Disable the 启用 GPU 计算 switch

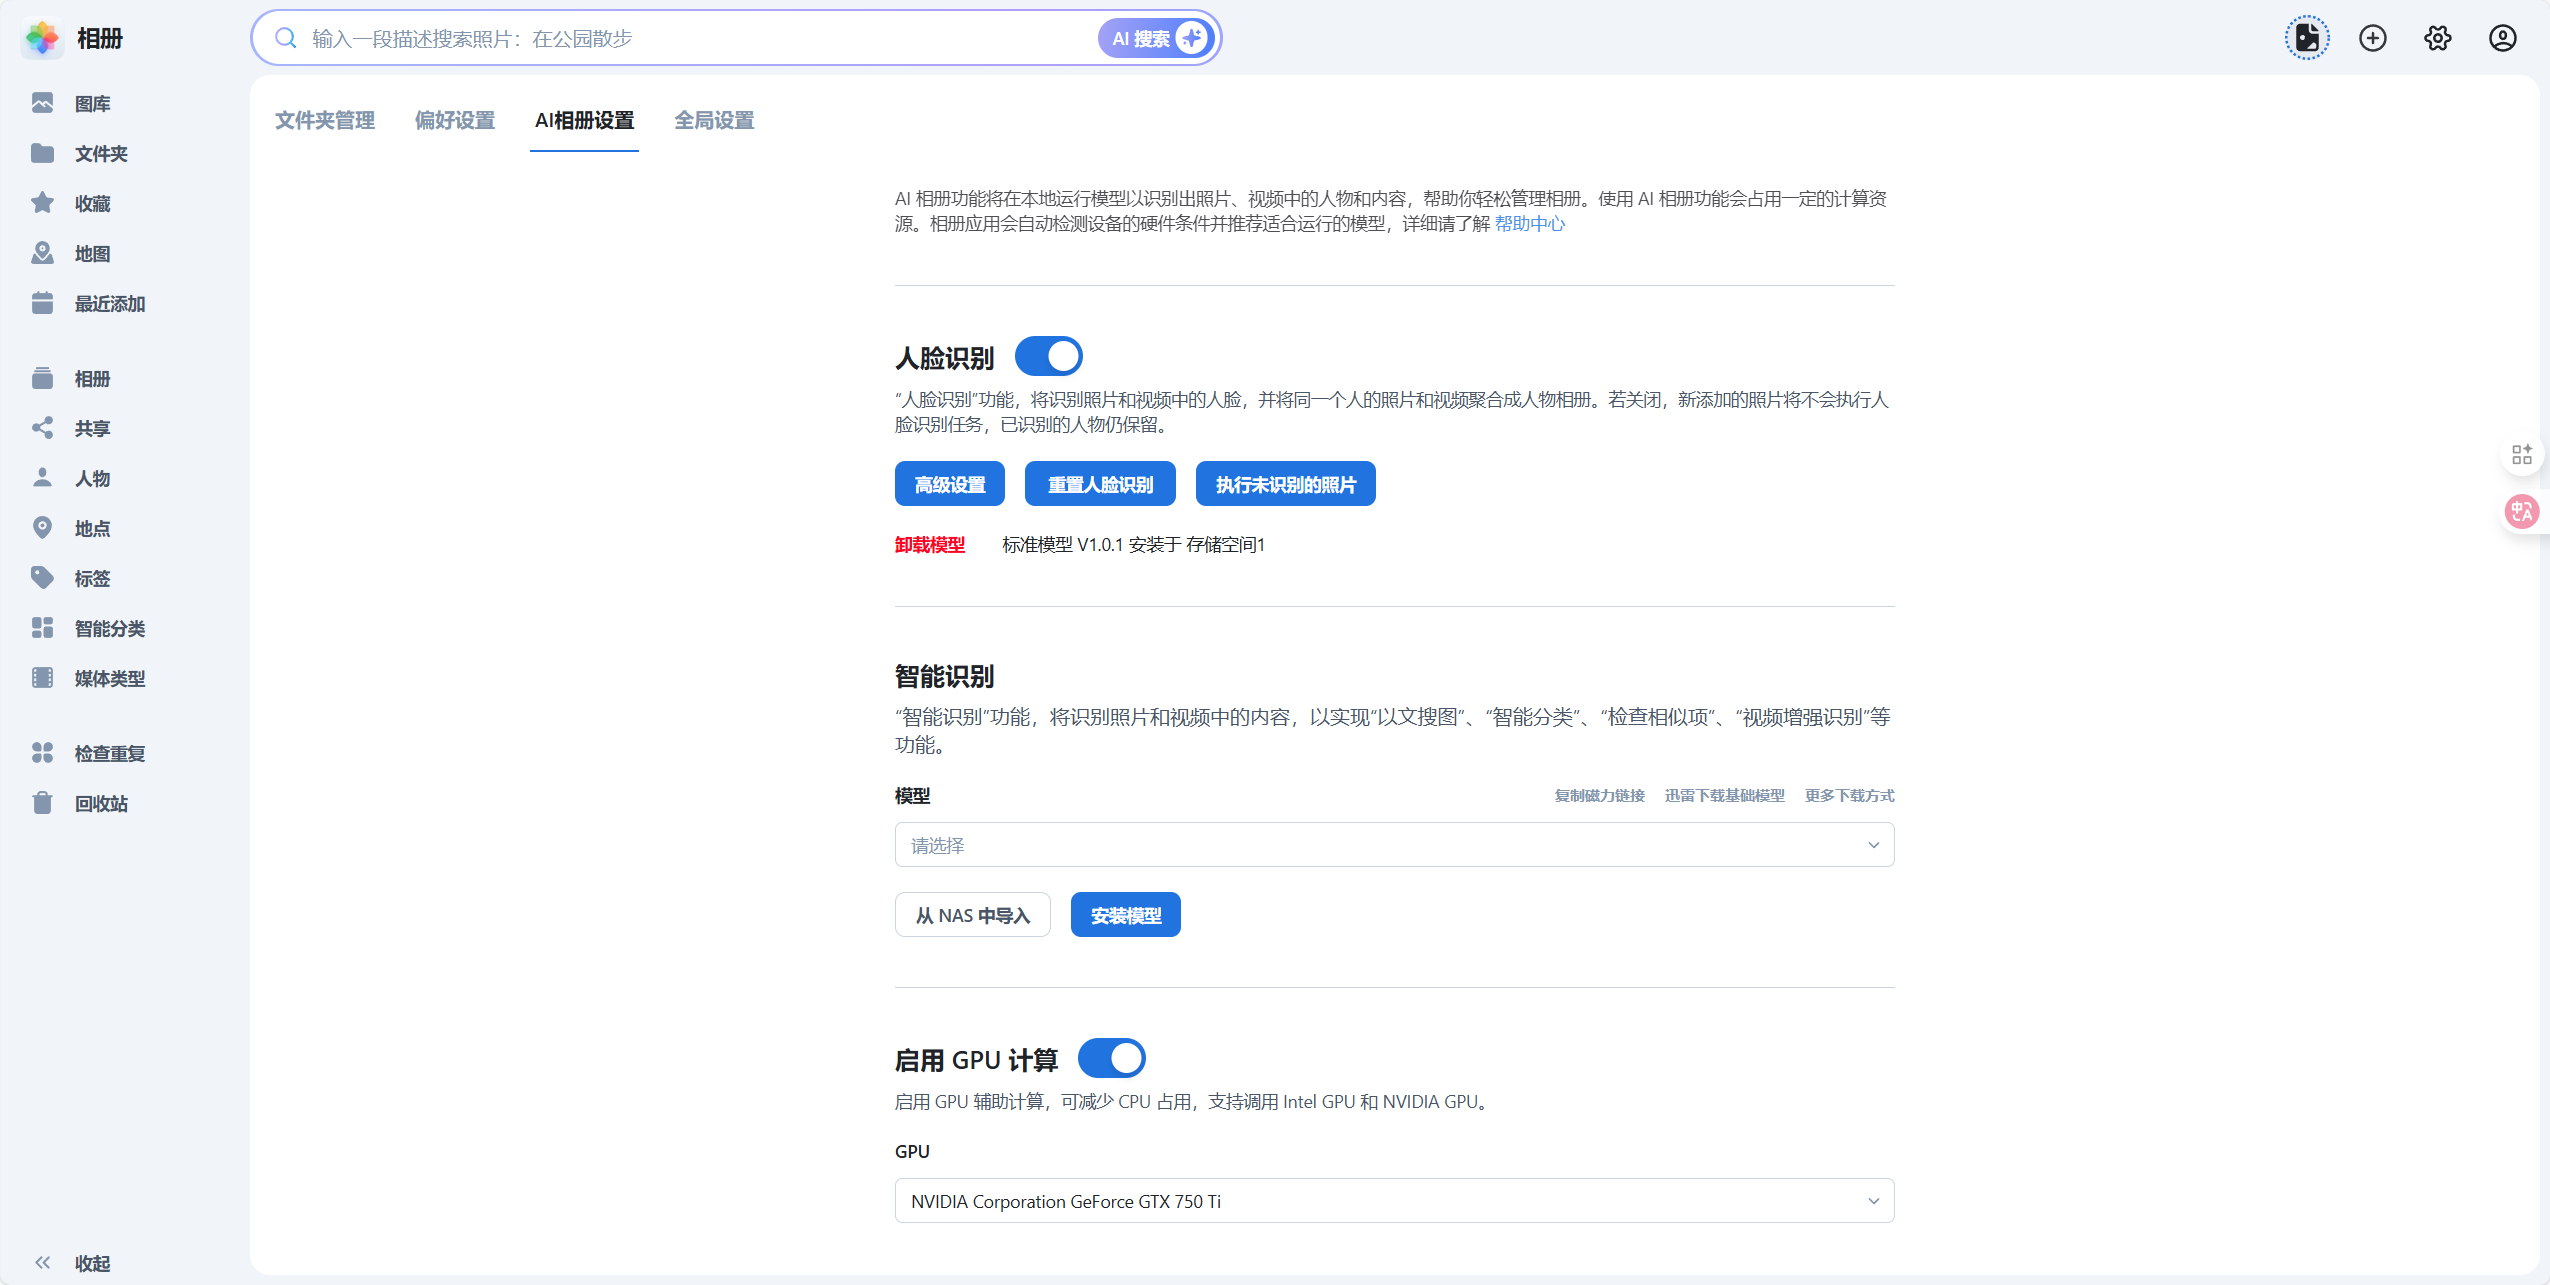tap(1111, 1058)
